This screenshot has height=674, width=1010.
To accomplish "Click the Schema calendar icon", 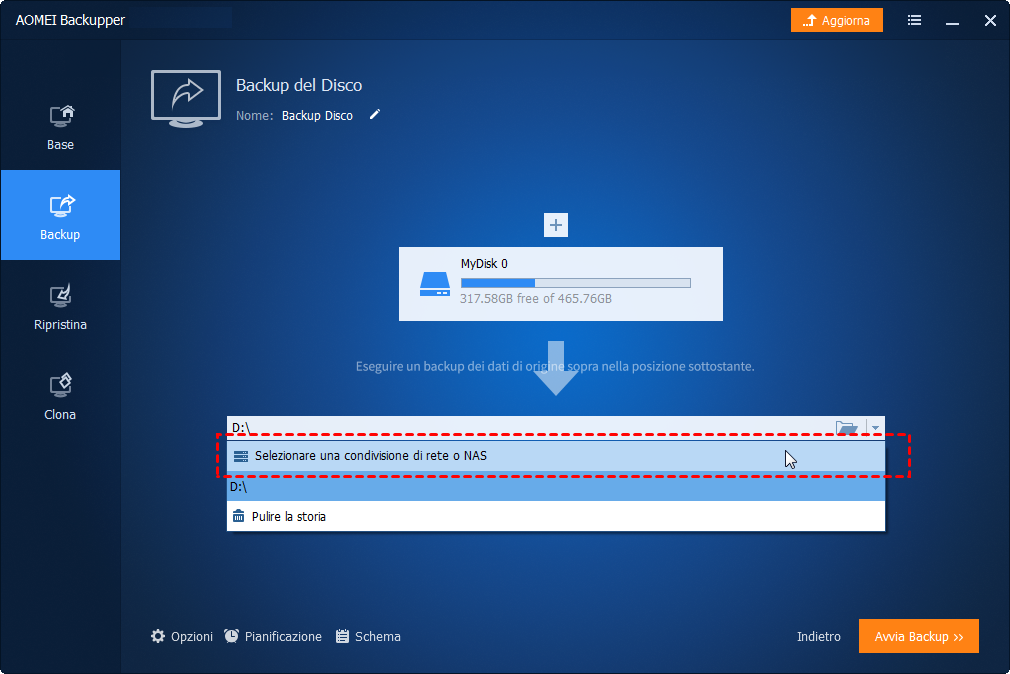I will click(343, 637).
